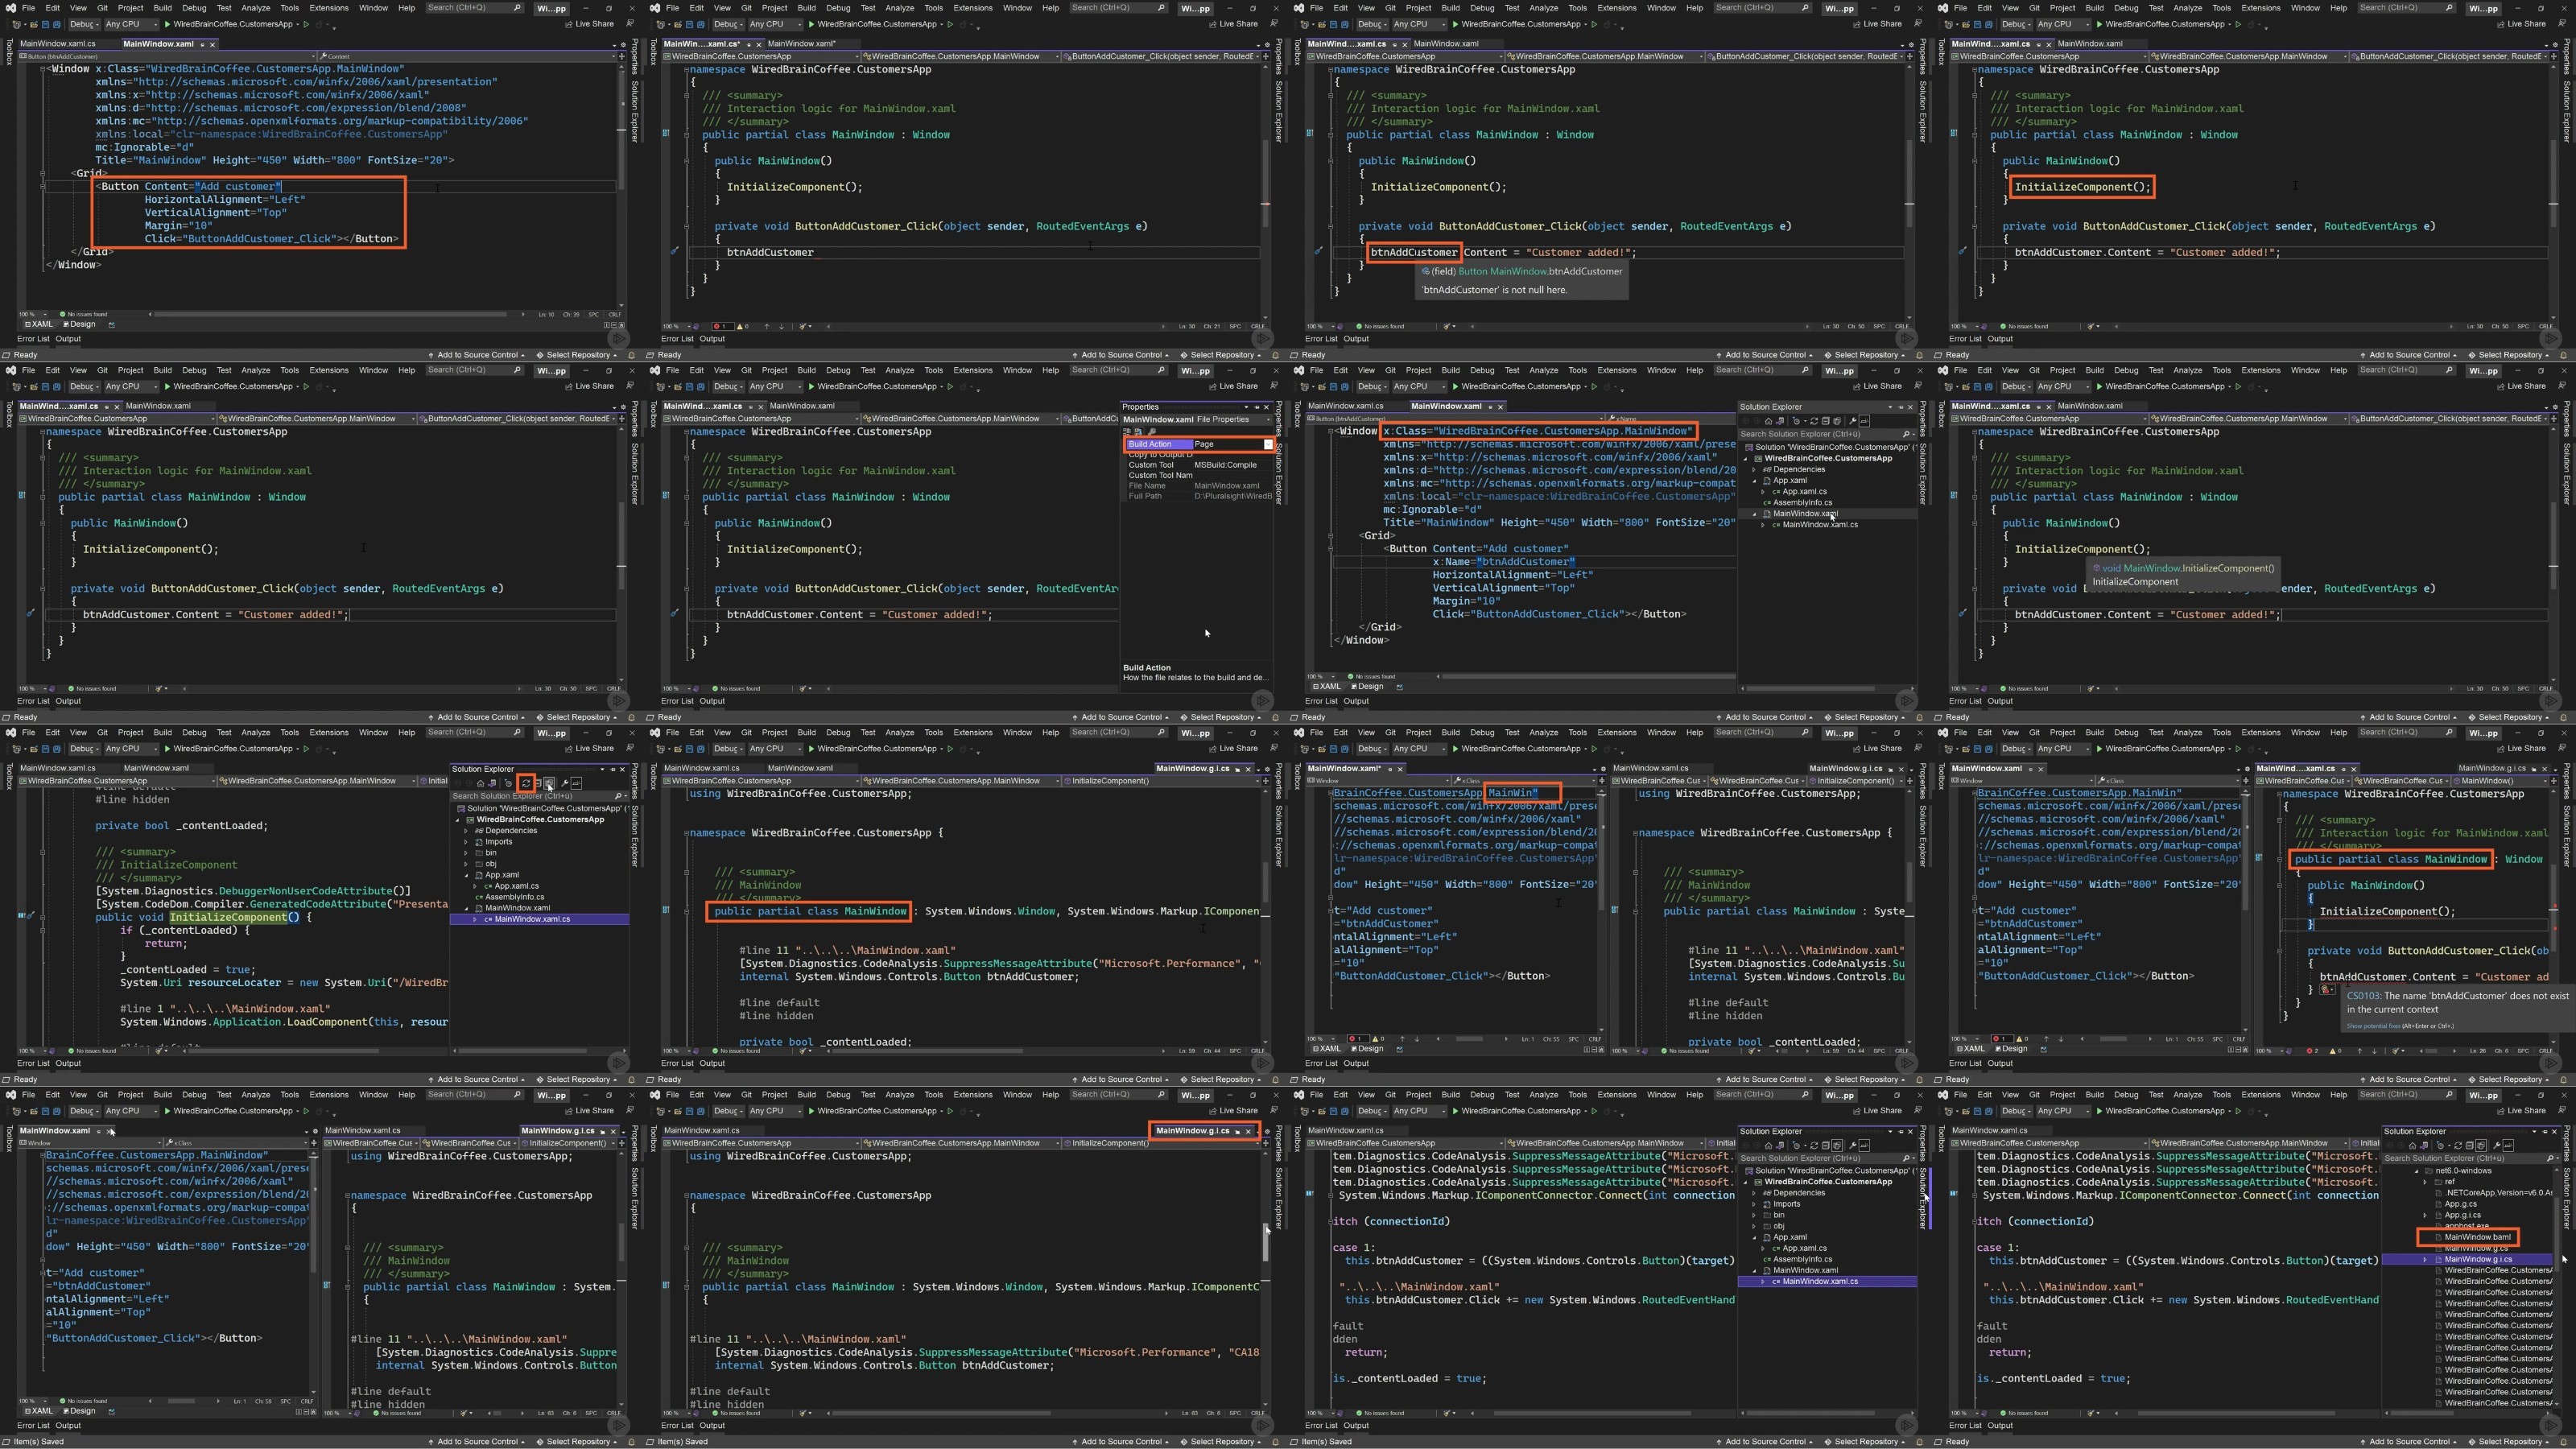The width and height of the screenshot is (2576, 1449).
Task: Click Start Without Debugging icon in window listing MainWindow.baml
Action: point(2238,1110)
